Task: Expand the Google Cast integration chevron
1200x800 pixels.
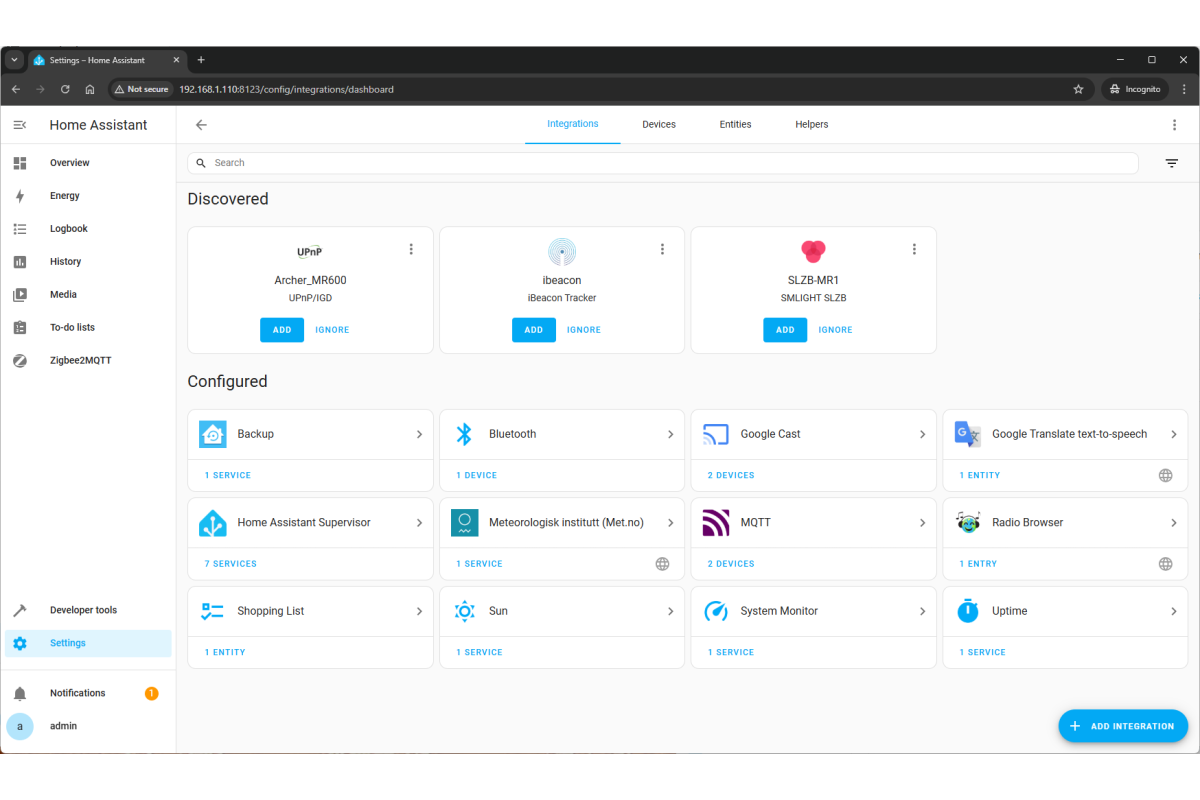Action: tap(922, 434)
